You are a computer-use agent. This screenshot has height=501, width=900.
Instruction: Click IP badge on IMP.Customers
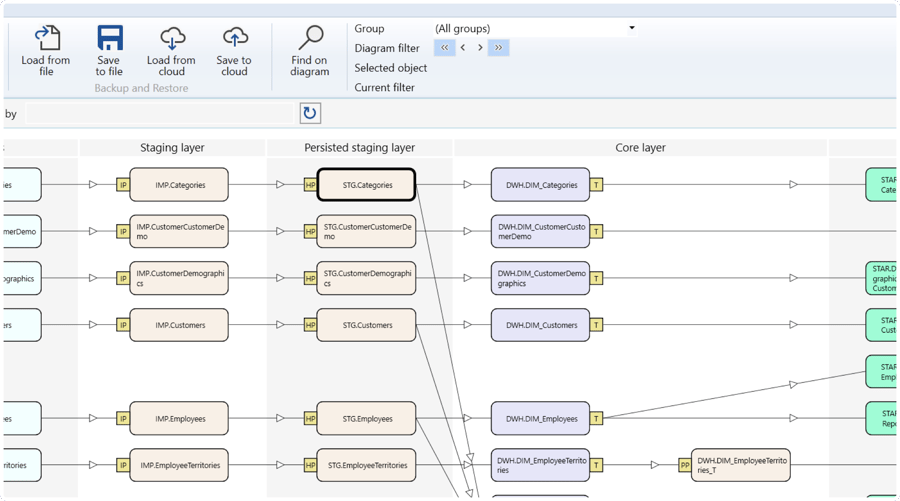pyautogui.click(x=123, y=325)
